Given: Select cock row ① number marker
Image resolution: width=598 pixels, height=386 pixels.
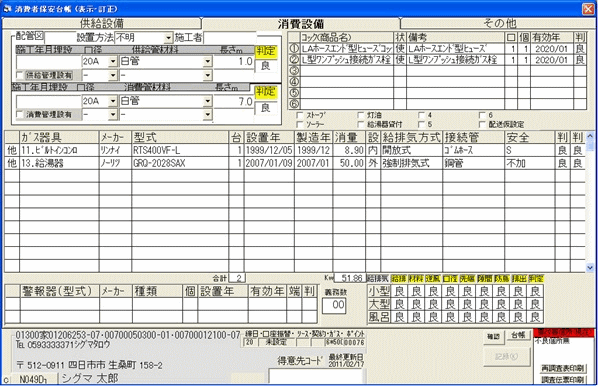Looking at the screenshot, I should 294,48.
